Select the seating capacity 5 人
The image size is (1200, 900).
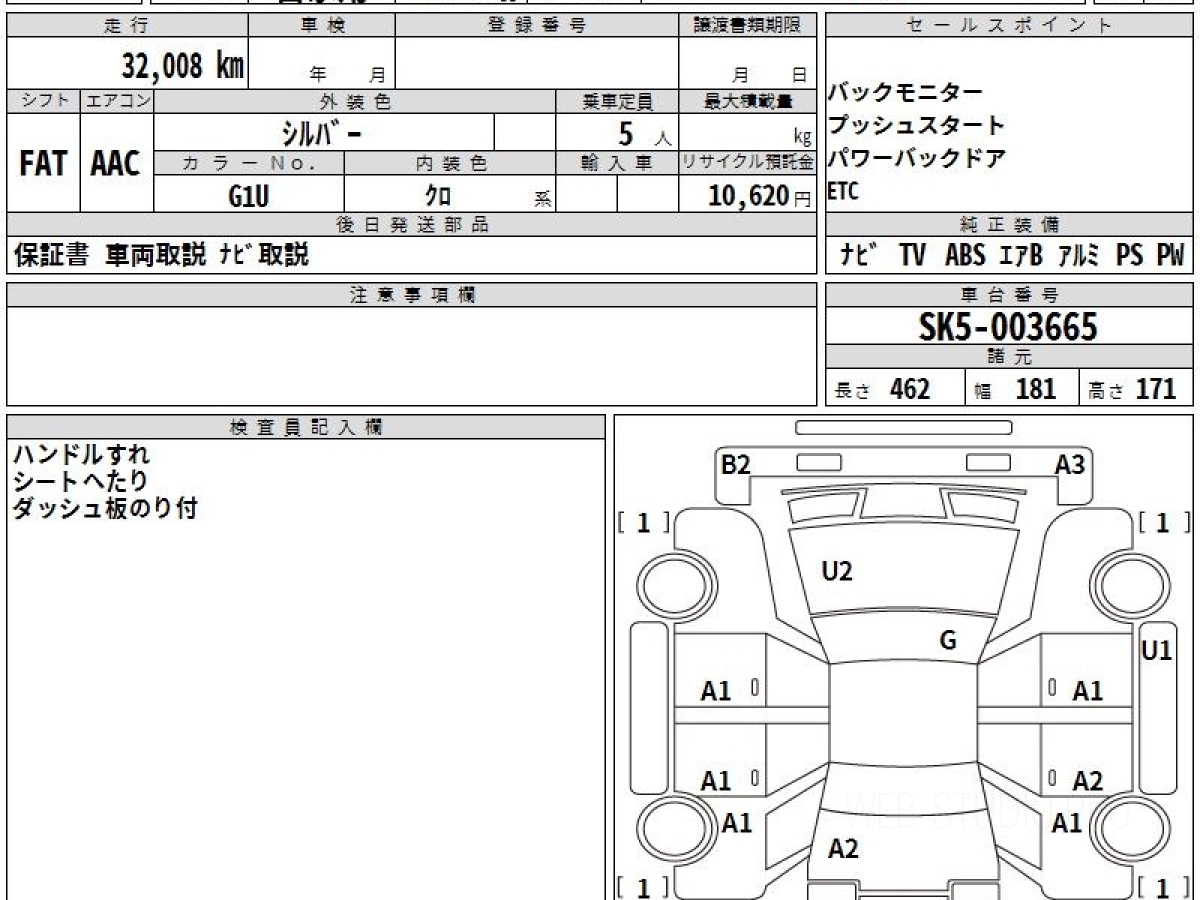pyautogui.click(x=645, y=133)
